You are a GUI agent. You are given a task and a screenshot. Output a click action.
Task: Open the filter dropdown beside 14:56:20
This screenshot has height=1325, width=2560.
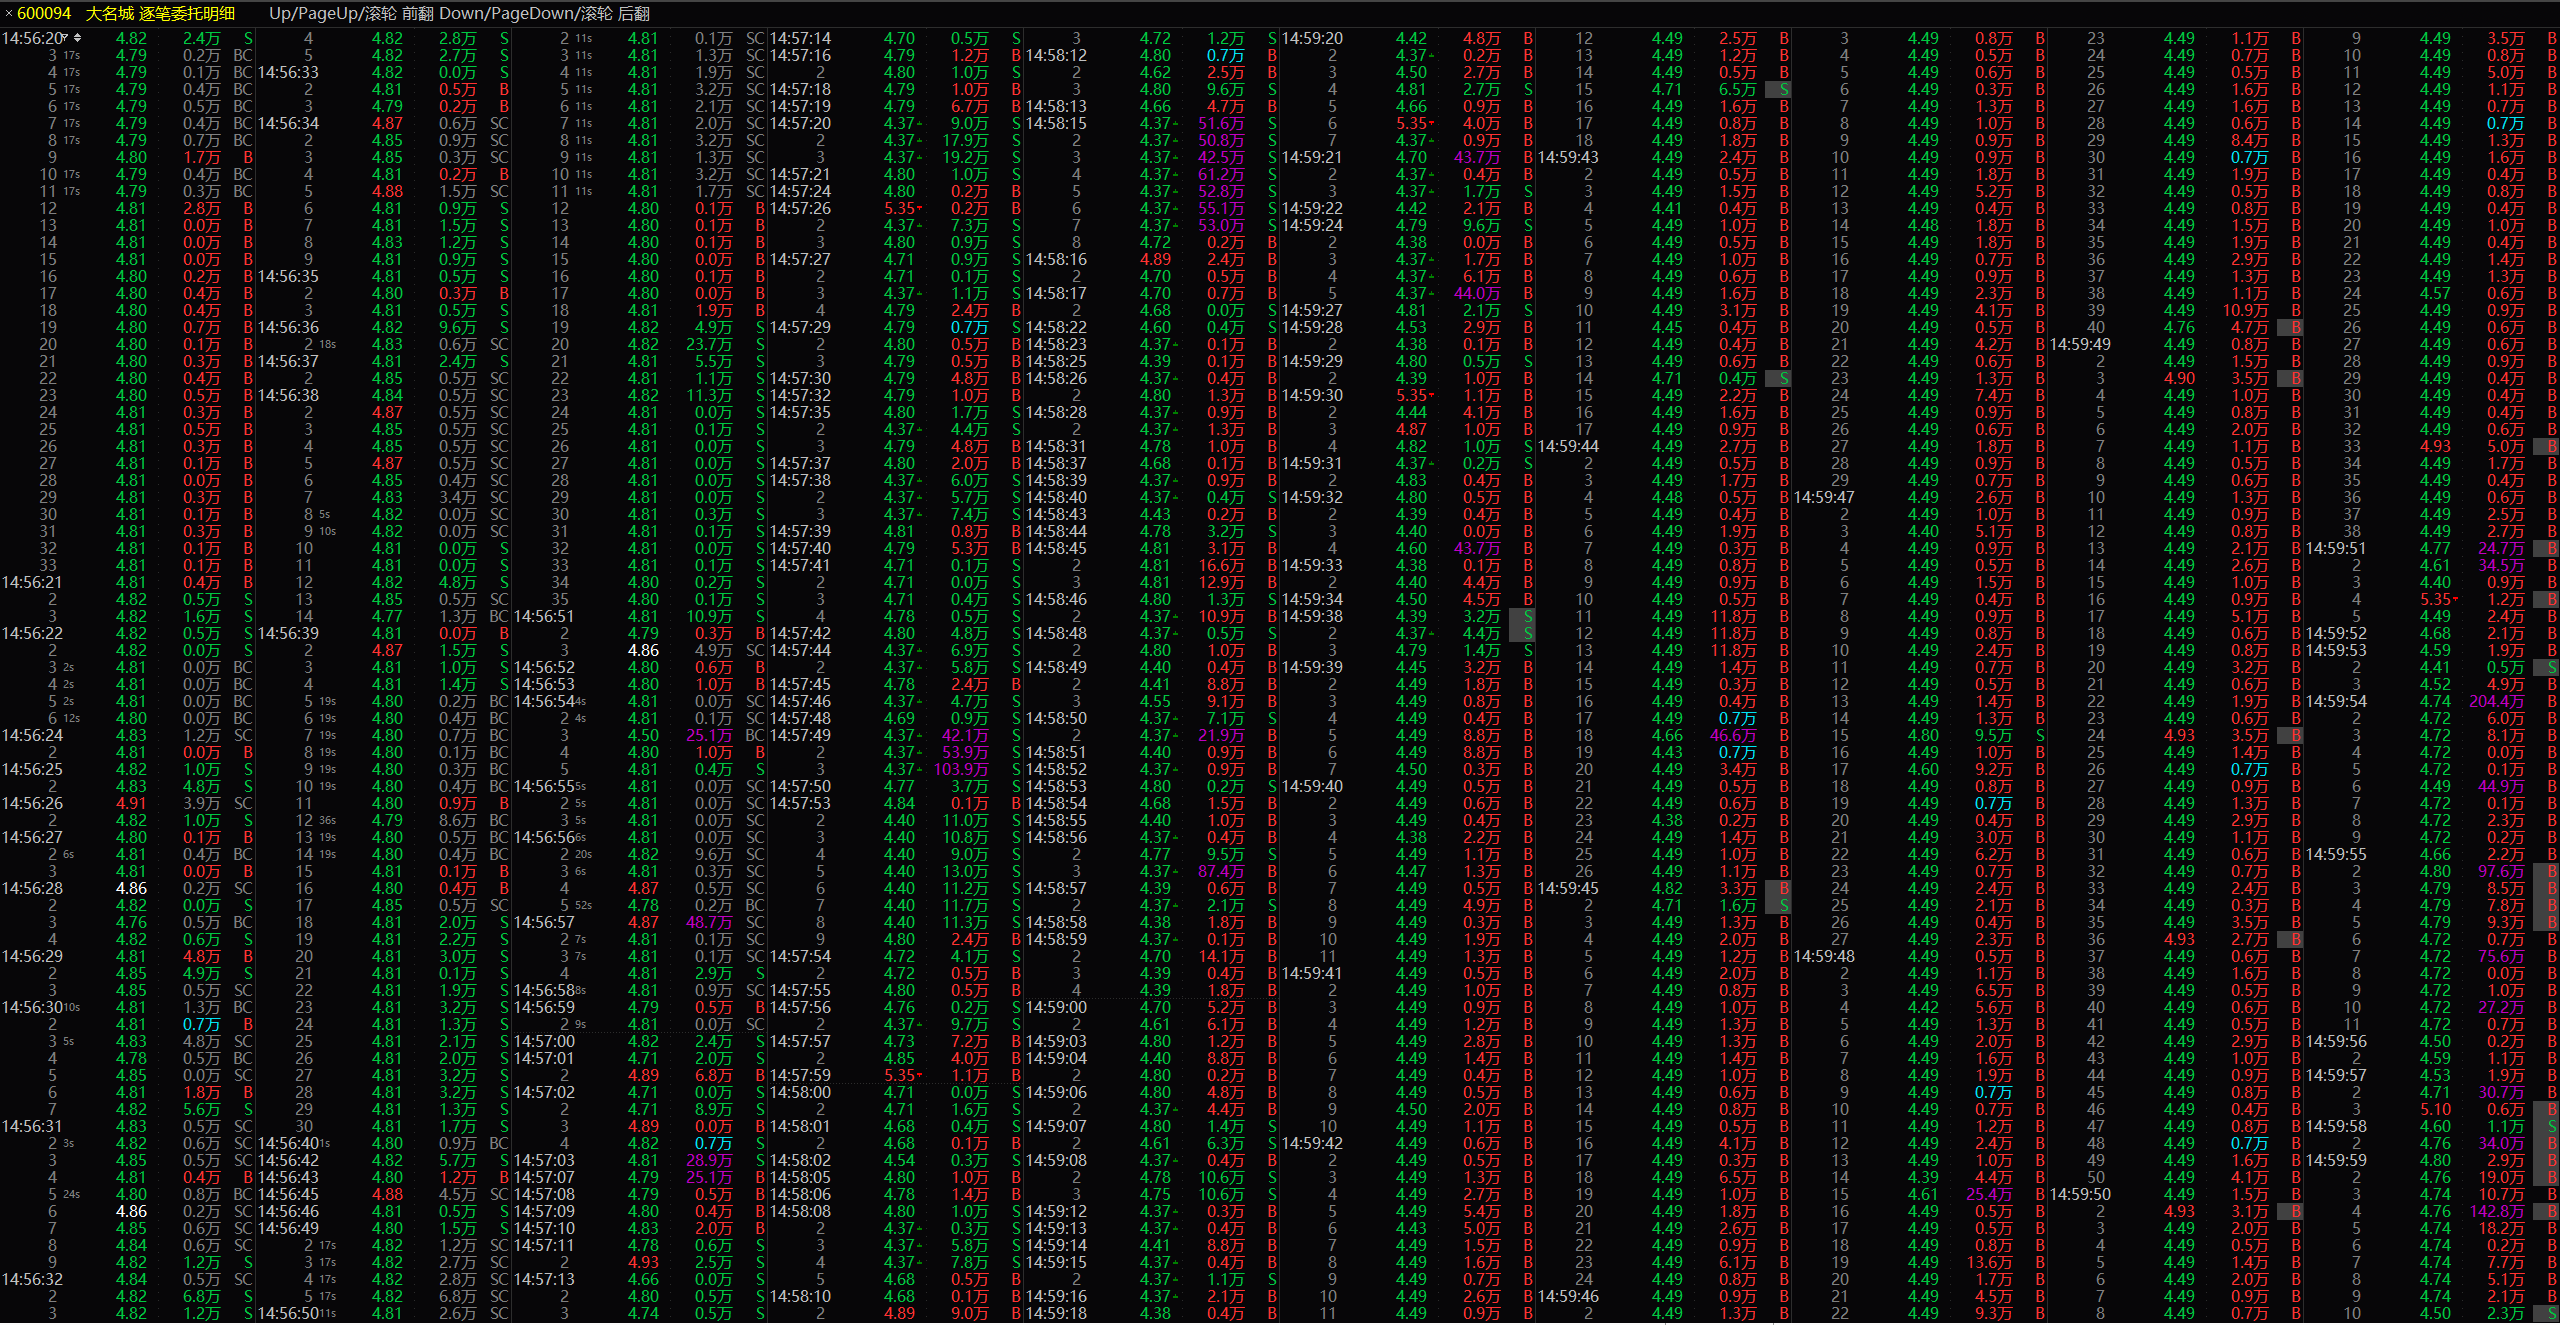click(x=66, y=38)
